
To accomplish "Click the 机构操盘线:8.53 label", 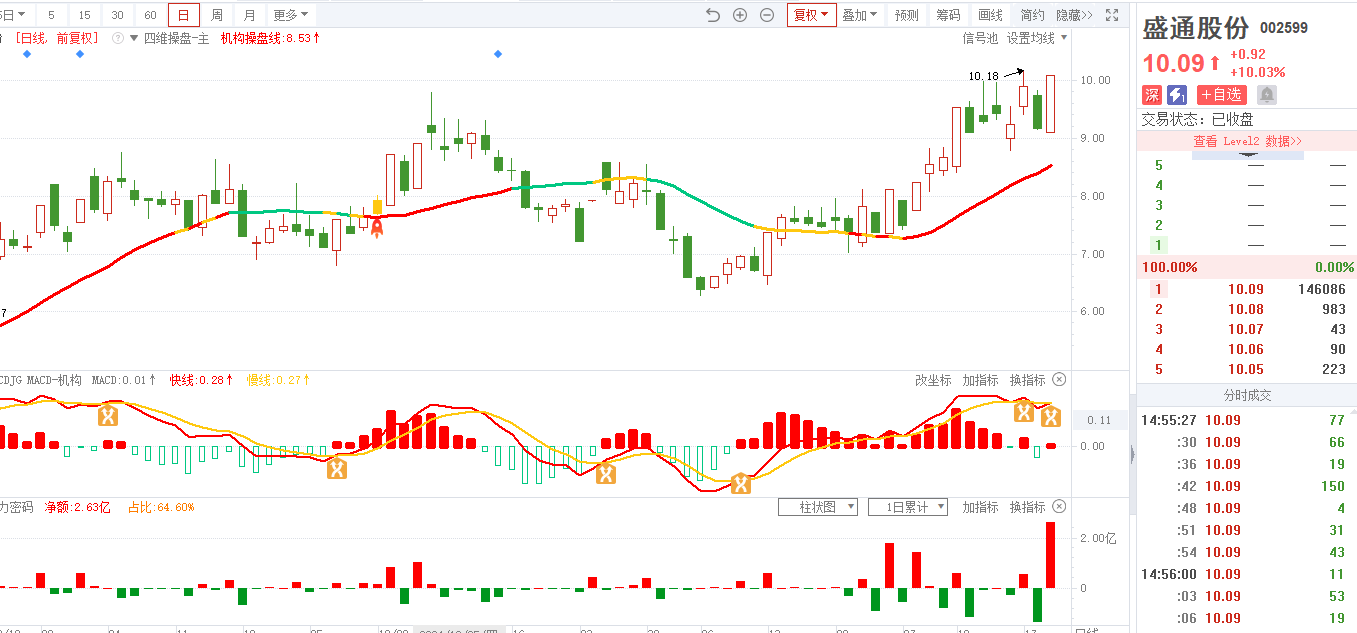I will click(270, 38).
